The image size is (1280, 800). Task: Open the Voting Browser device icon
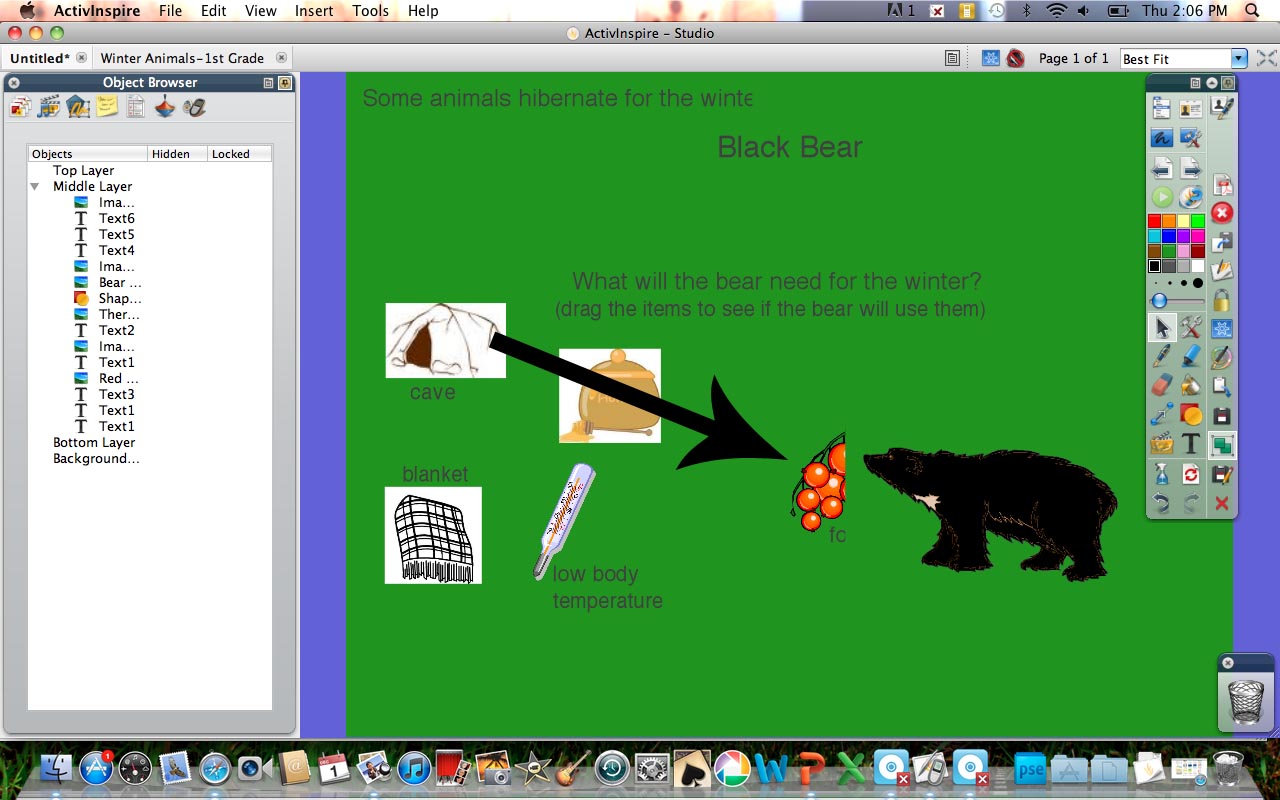tap(194, 106)
